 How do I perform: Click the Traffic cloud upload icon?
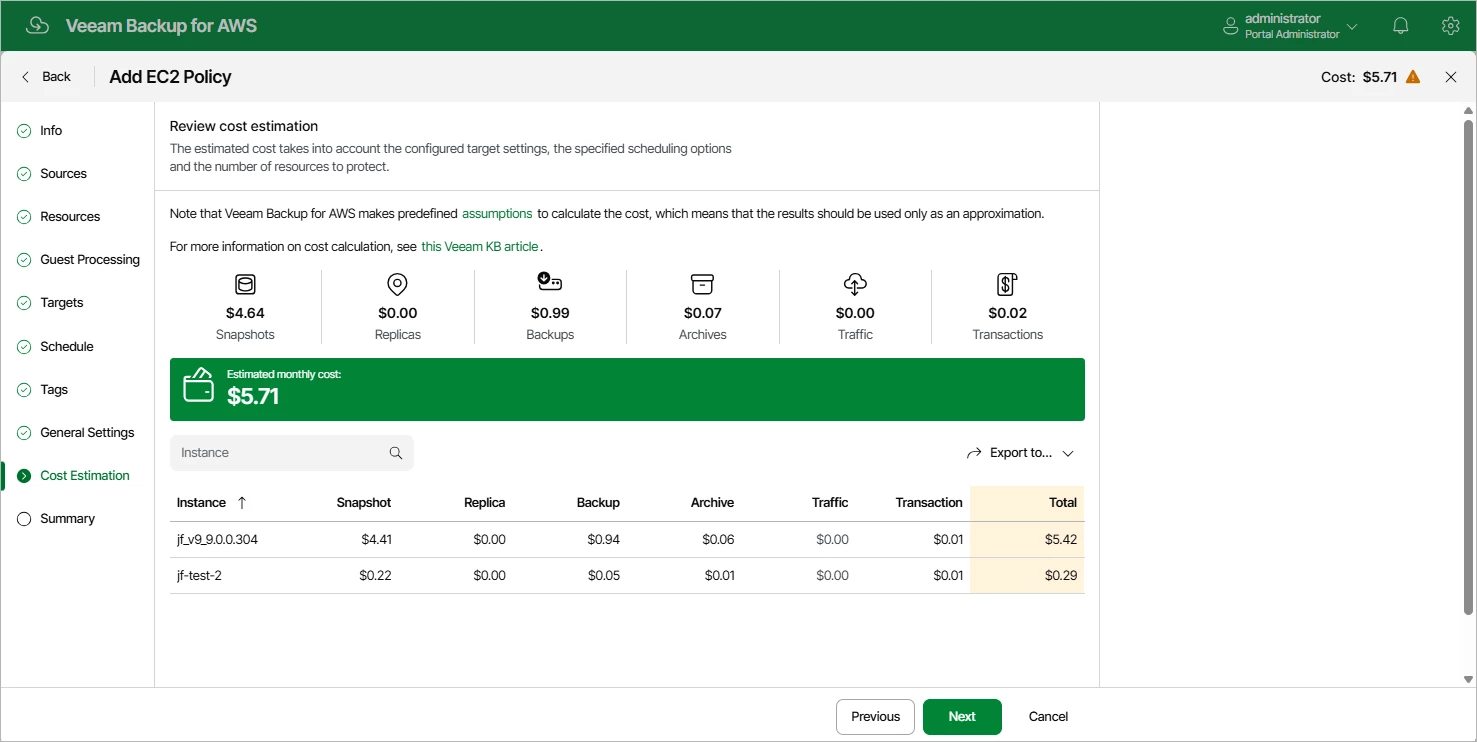pos(855,285)
